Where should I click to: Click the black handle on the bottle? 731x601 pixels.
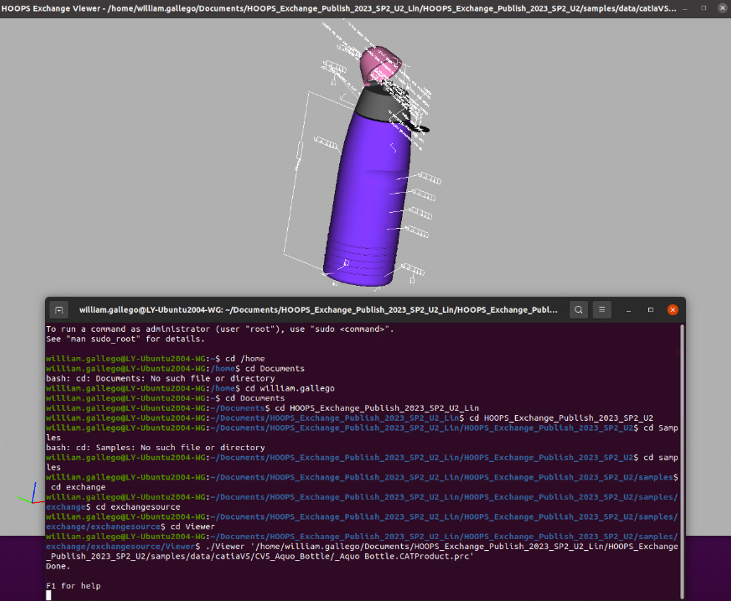(424, 129)
